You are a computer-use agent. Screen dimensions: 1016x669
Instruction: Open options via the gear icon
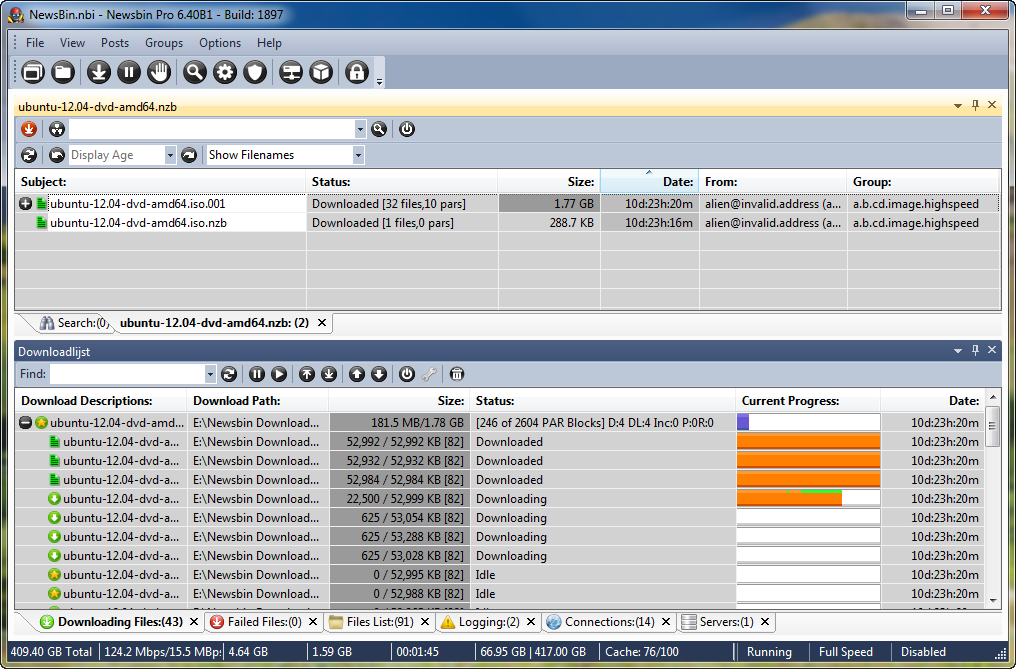(x=225, y=72)
